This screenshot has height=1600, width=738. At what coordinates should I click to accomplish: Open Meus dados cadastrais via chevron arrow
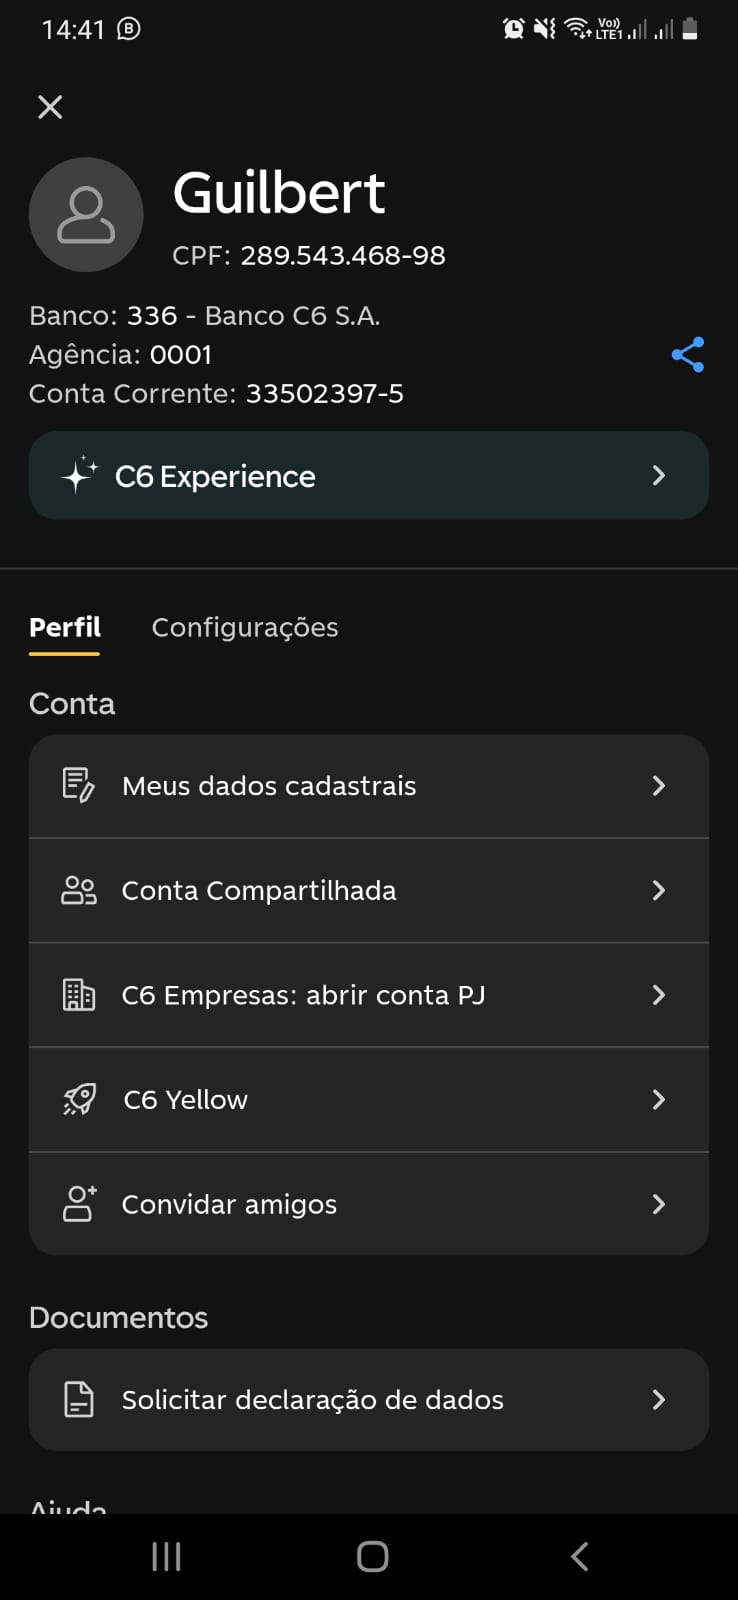point(658,786)
